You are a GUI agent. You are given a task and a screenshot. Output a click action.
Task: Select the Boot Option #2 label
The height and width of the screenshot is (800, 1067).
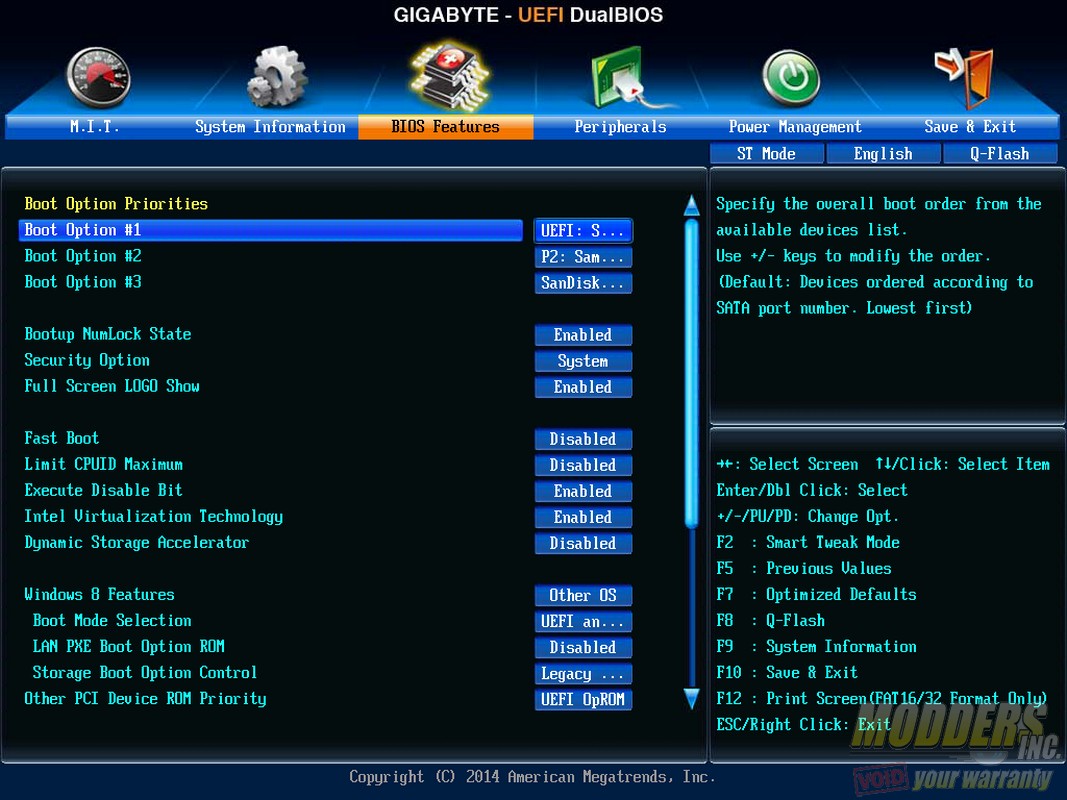click(x=83, y=256)
